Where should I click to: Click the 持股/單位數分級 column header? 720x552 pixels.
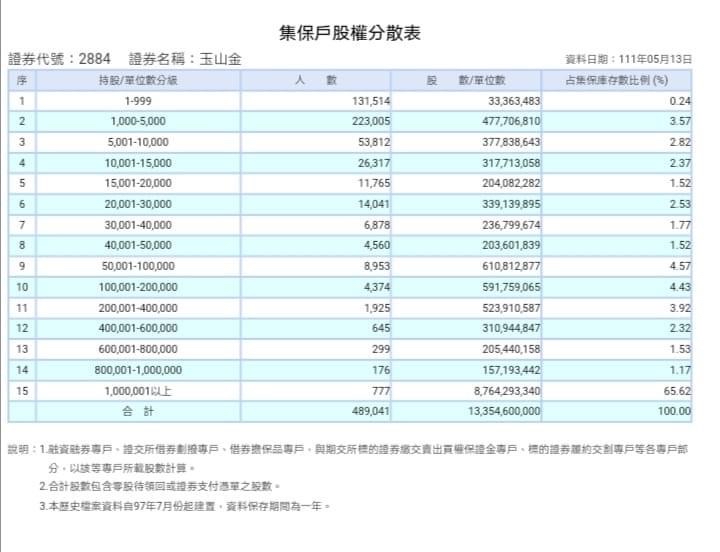tap(138, 80)
